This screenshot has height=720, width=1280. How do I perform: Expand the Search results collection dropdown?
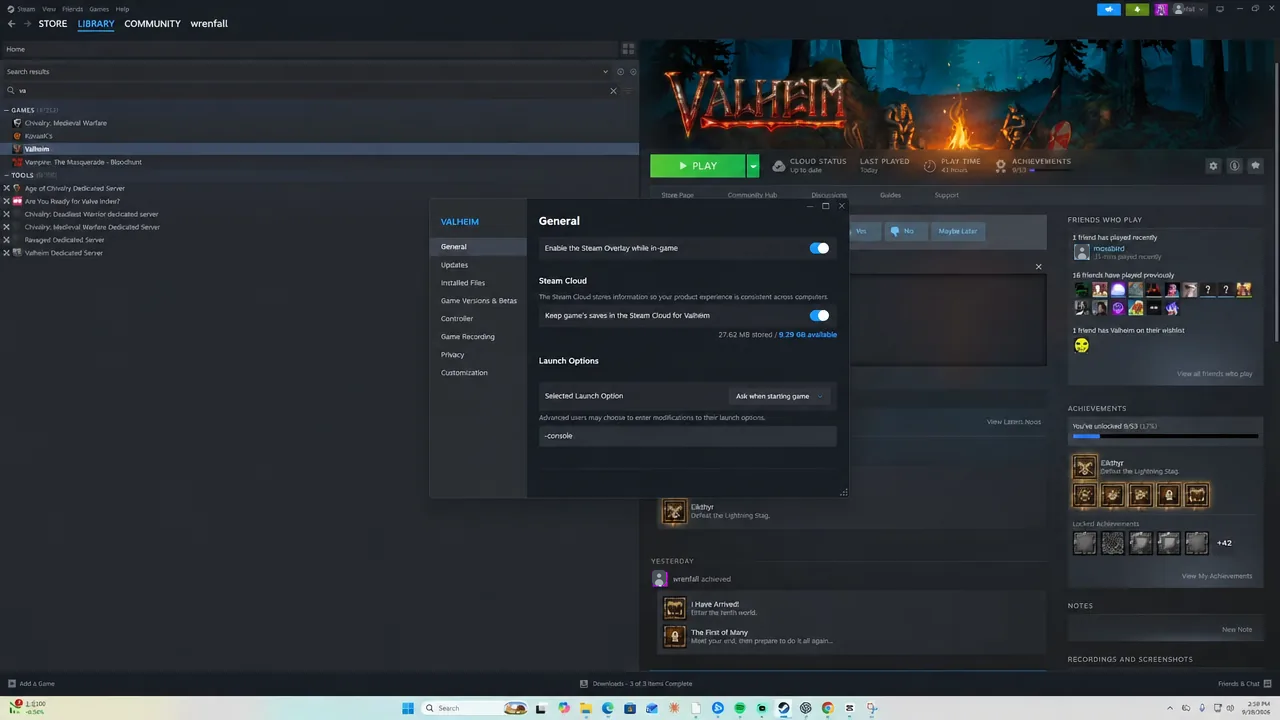605,72
